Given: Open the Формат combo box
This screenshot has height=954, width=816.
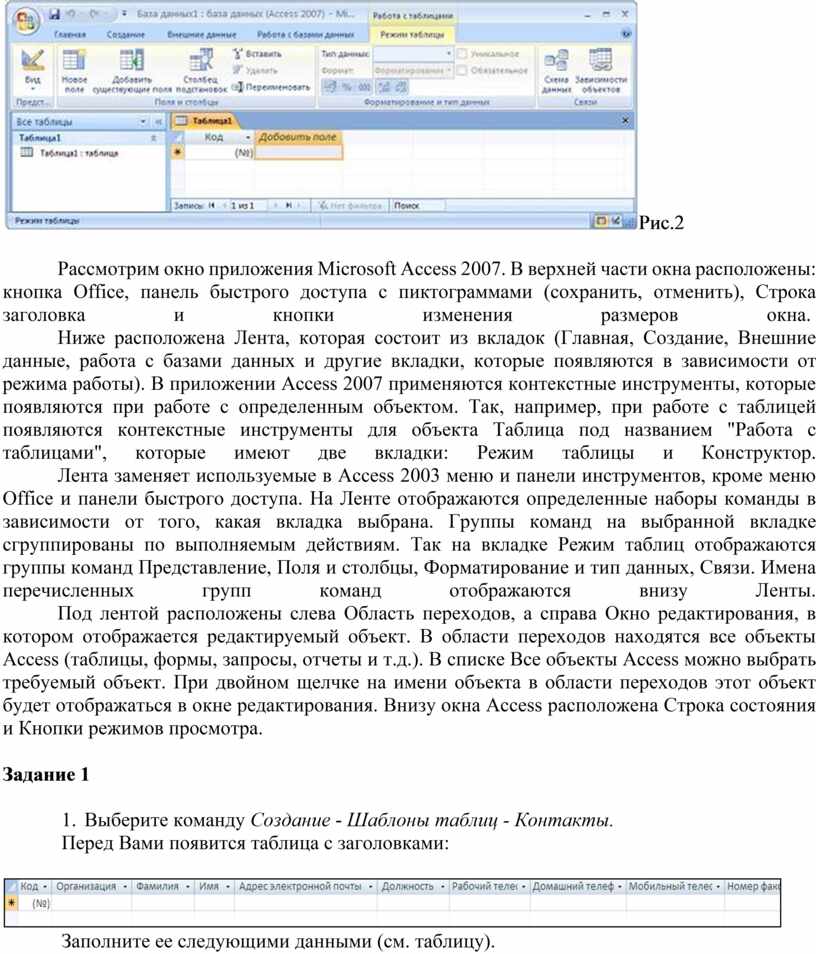Looking at the screenshot, I should [413, 71].
